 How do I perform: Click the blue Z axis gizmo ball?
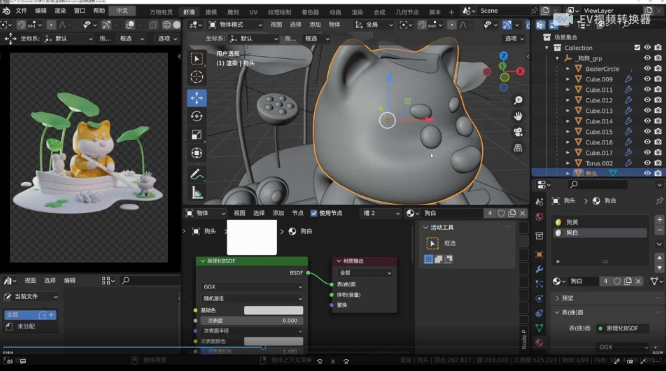click(x=504, y=56)
